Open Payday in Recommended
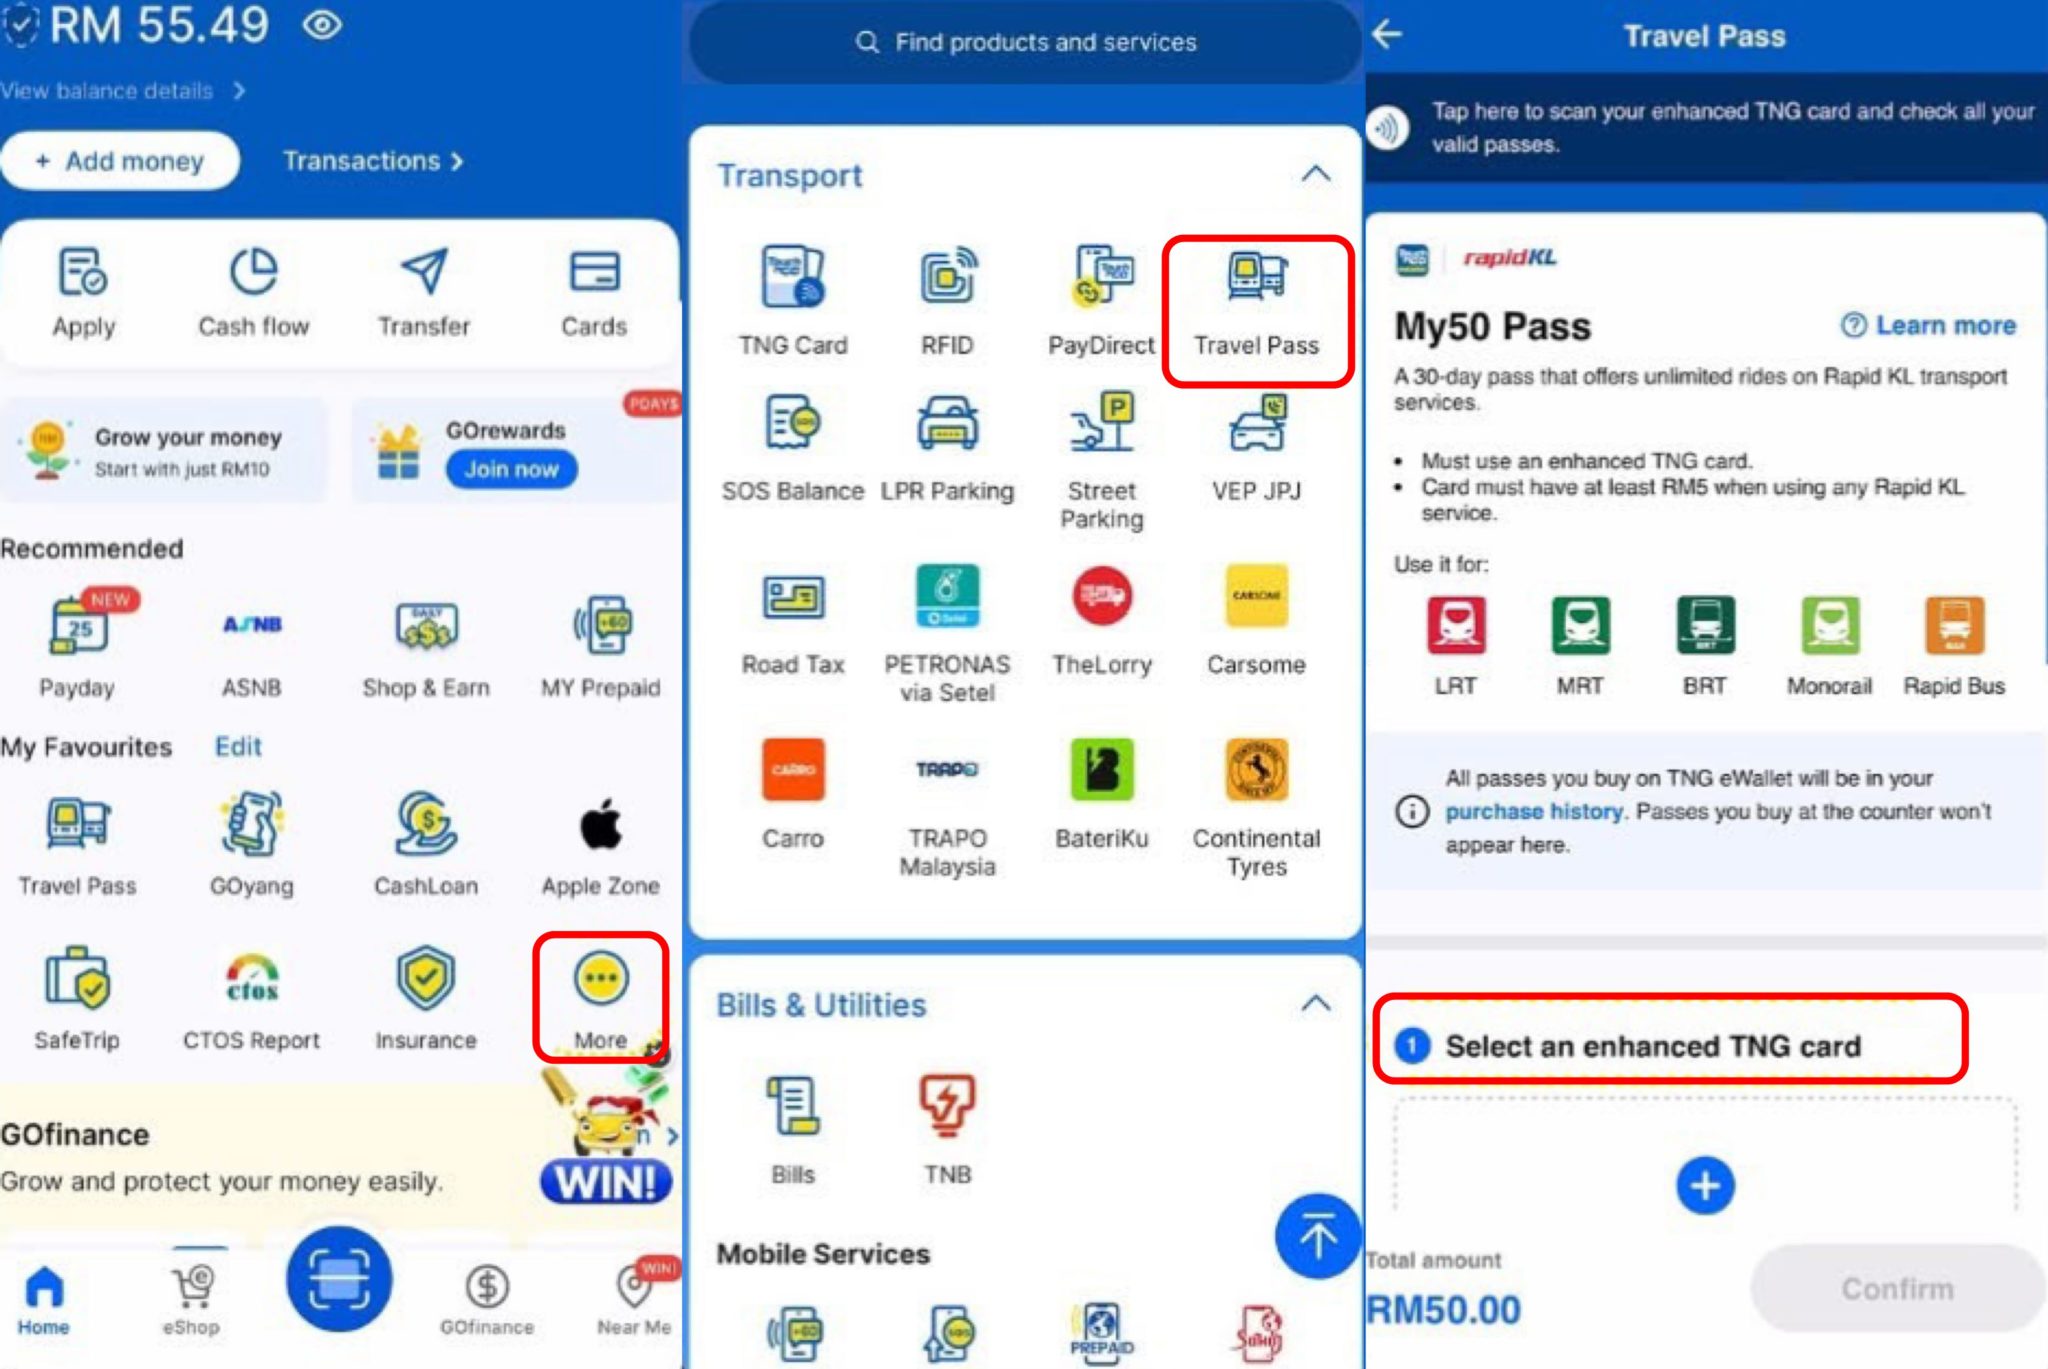 (x=77, y=644)
